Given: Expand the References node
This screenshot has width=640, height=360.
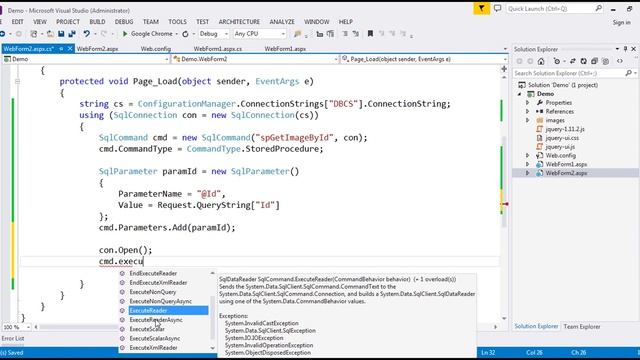Looking at the screenshot, I should click(527, 111).
